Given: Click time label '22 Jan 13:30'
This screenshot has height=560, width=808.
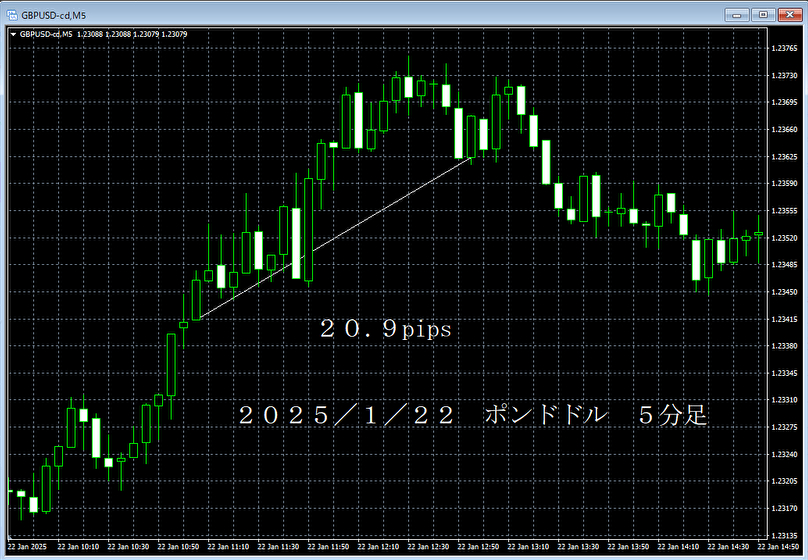Looking at the screenshot, I should click(578, 547).
